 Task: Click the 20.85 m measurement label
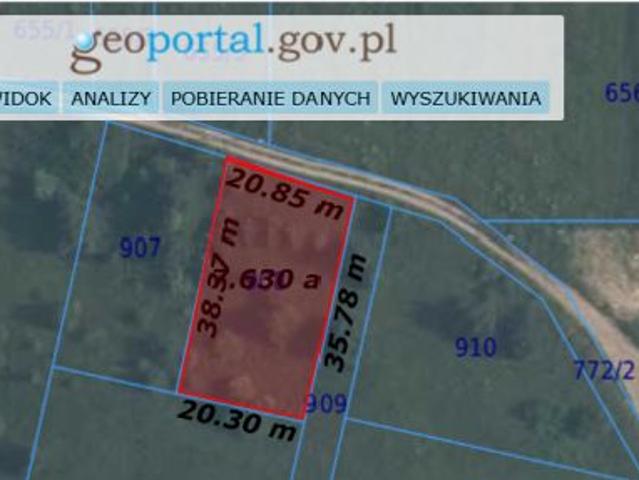tap(285, 194)
